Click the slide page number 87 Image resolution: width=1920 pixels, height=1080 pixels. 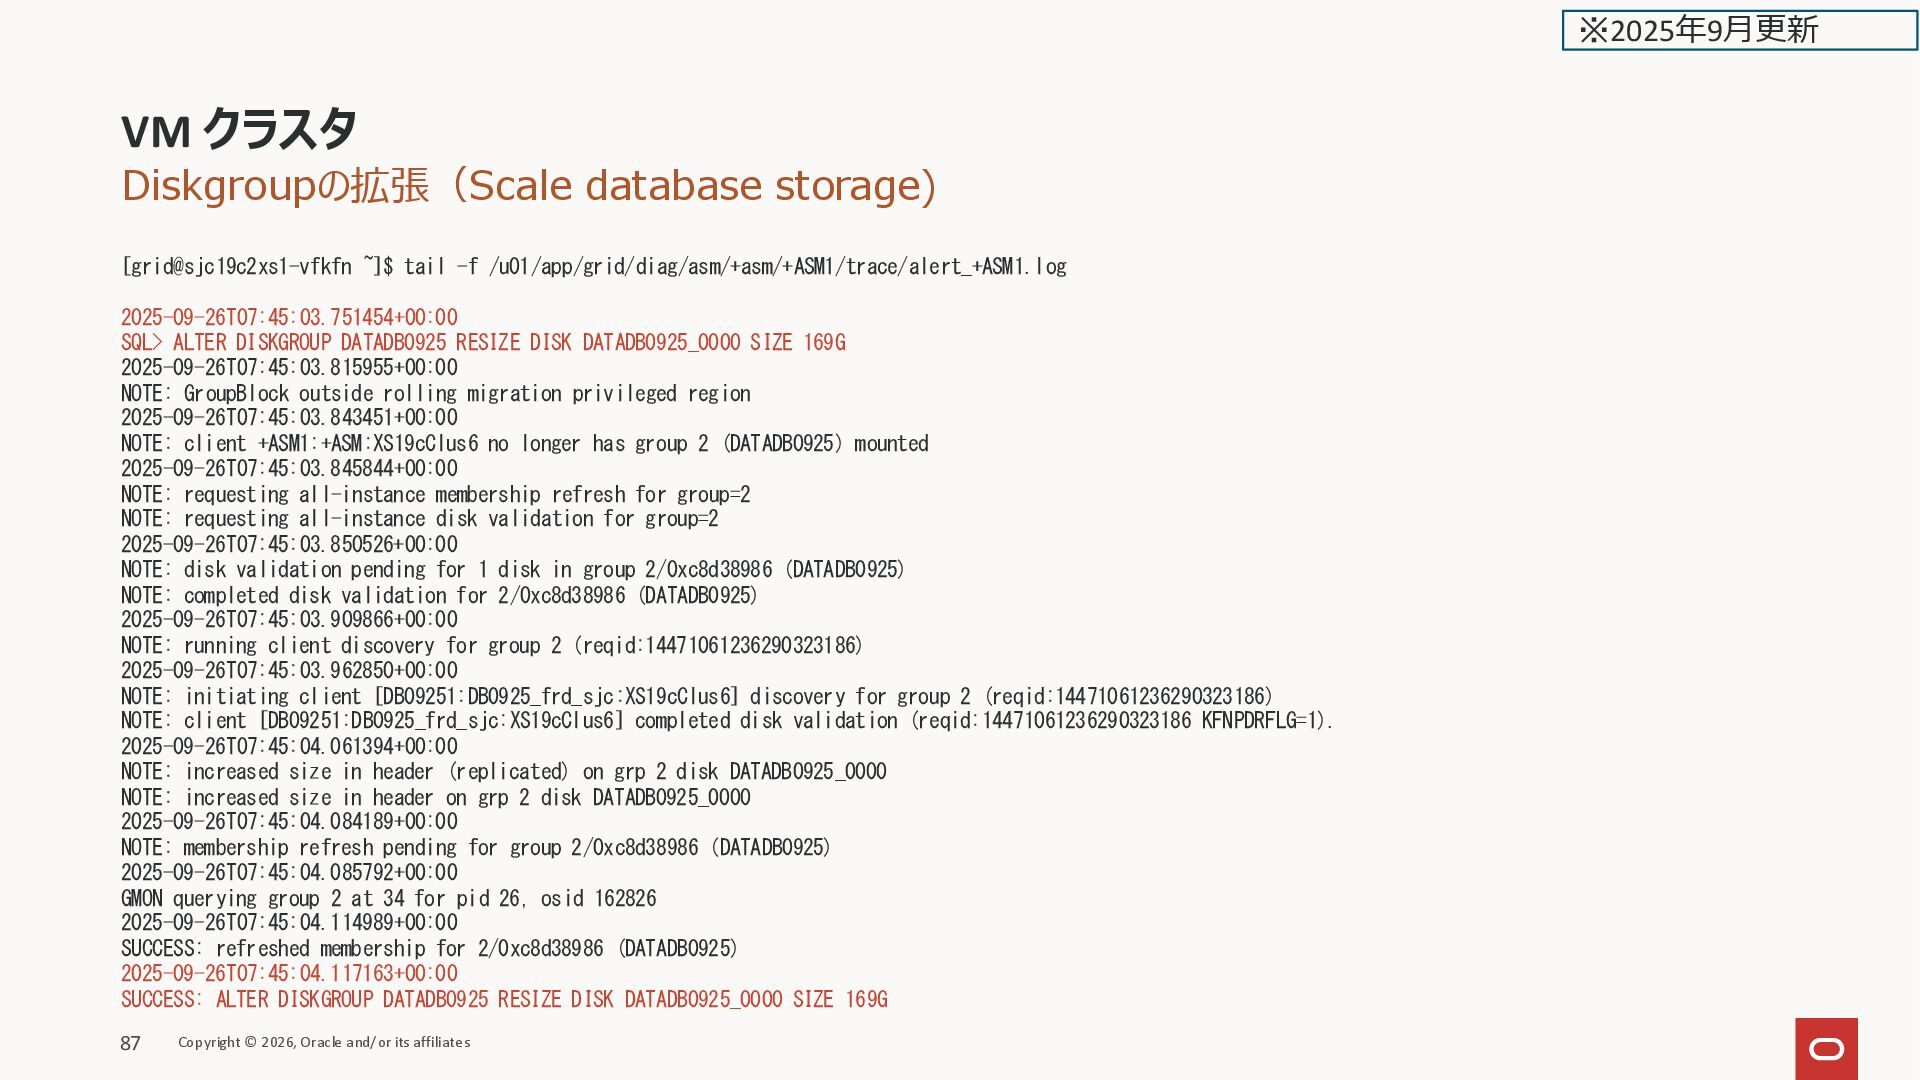[131, 1043]
